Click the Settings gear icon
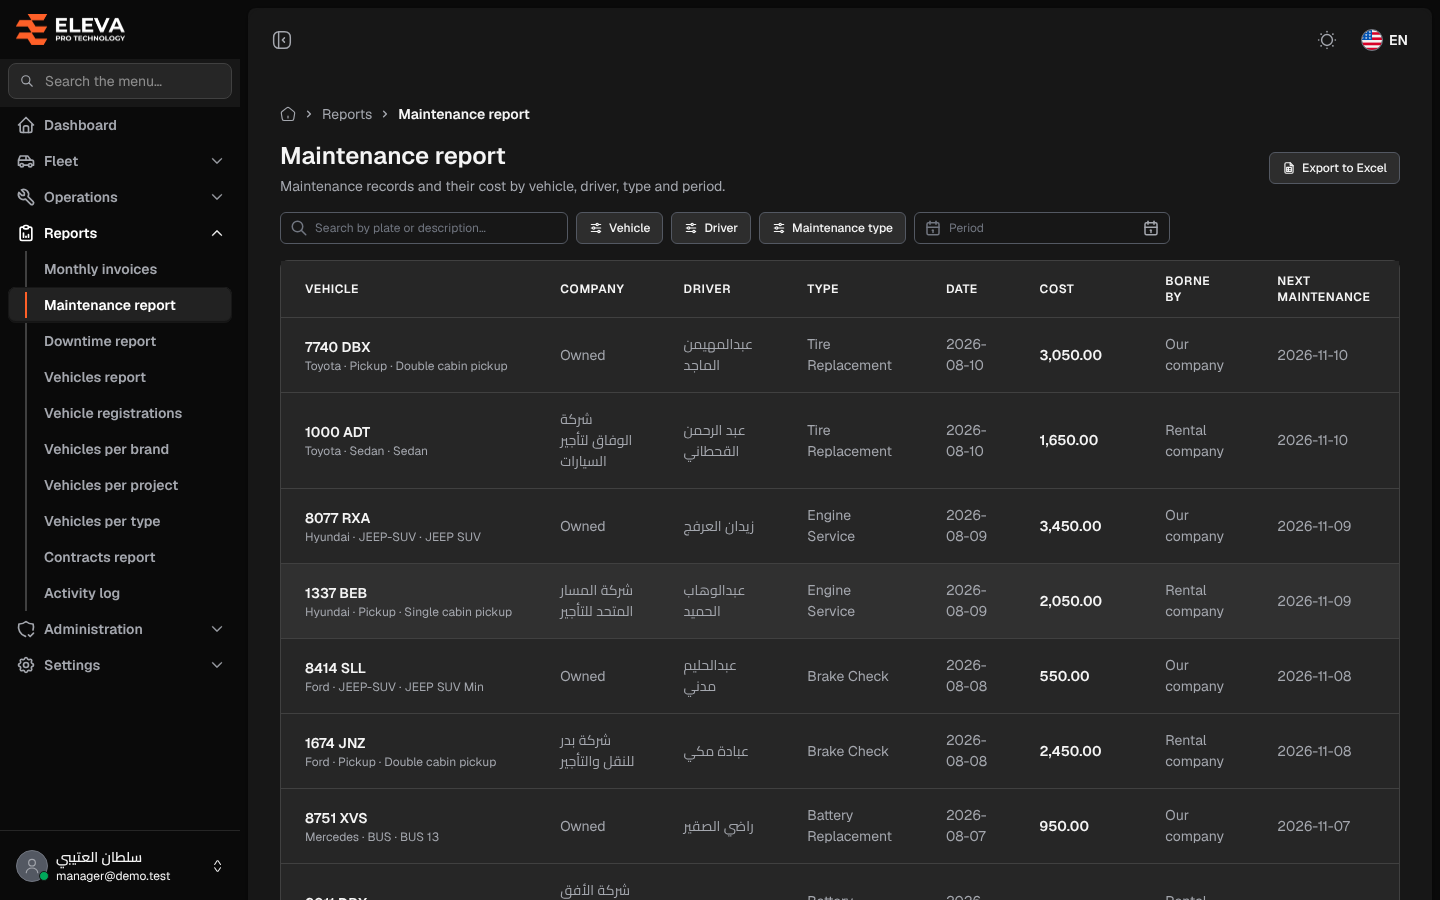1440x900 pixels. pos(26,665)
